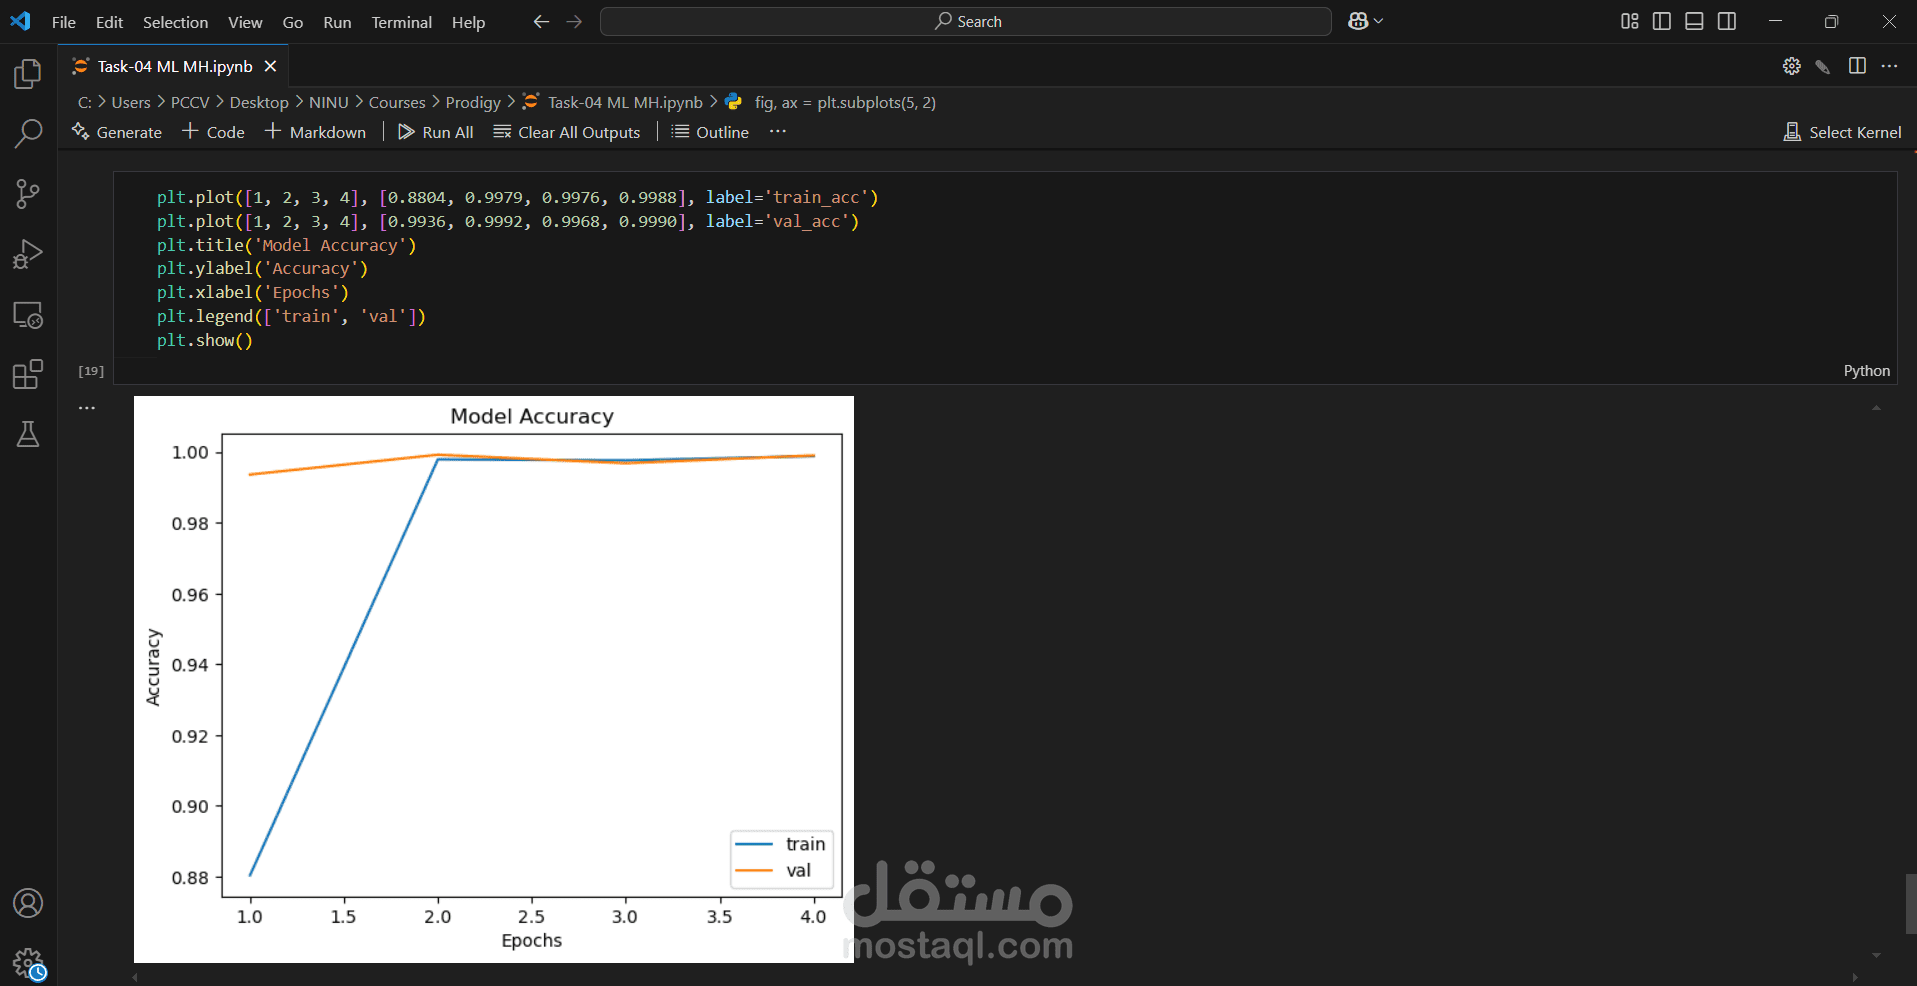Click the Desktop breadcrumb

(259, 102)
